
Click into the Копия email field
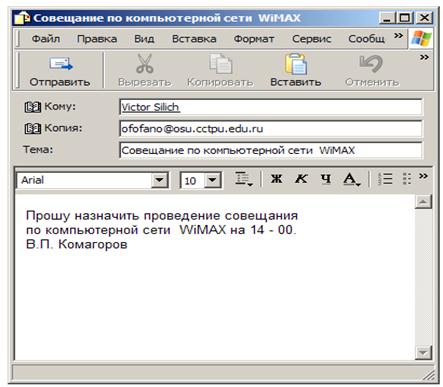click(271, 129)
